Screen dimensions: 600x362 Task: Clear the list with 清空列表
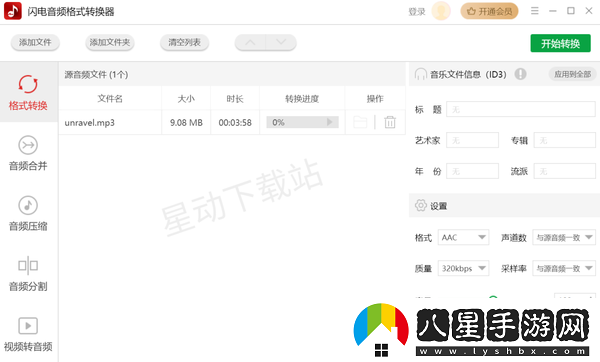(184, 42)
